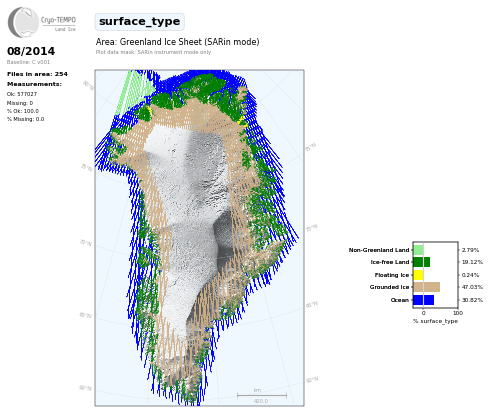Viewport: 492px width, 410px height.
Task: Click the '% Missing: 0.0' text
Action: (x=25, y=119)
